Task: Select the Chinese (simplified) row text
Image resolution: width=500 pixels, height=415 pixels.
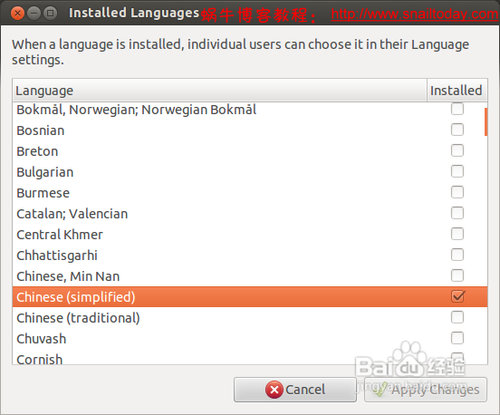Action: pos(76,297)
